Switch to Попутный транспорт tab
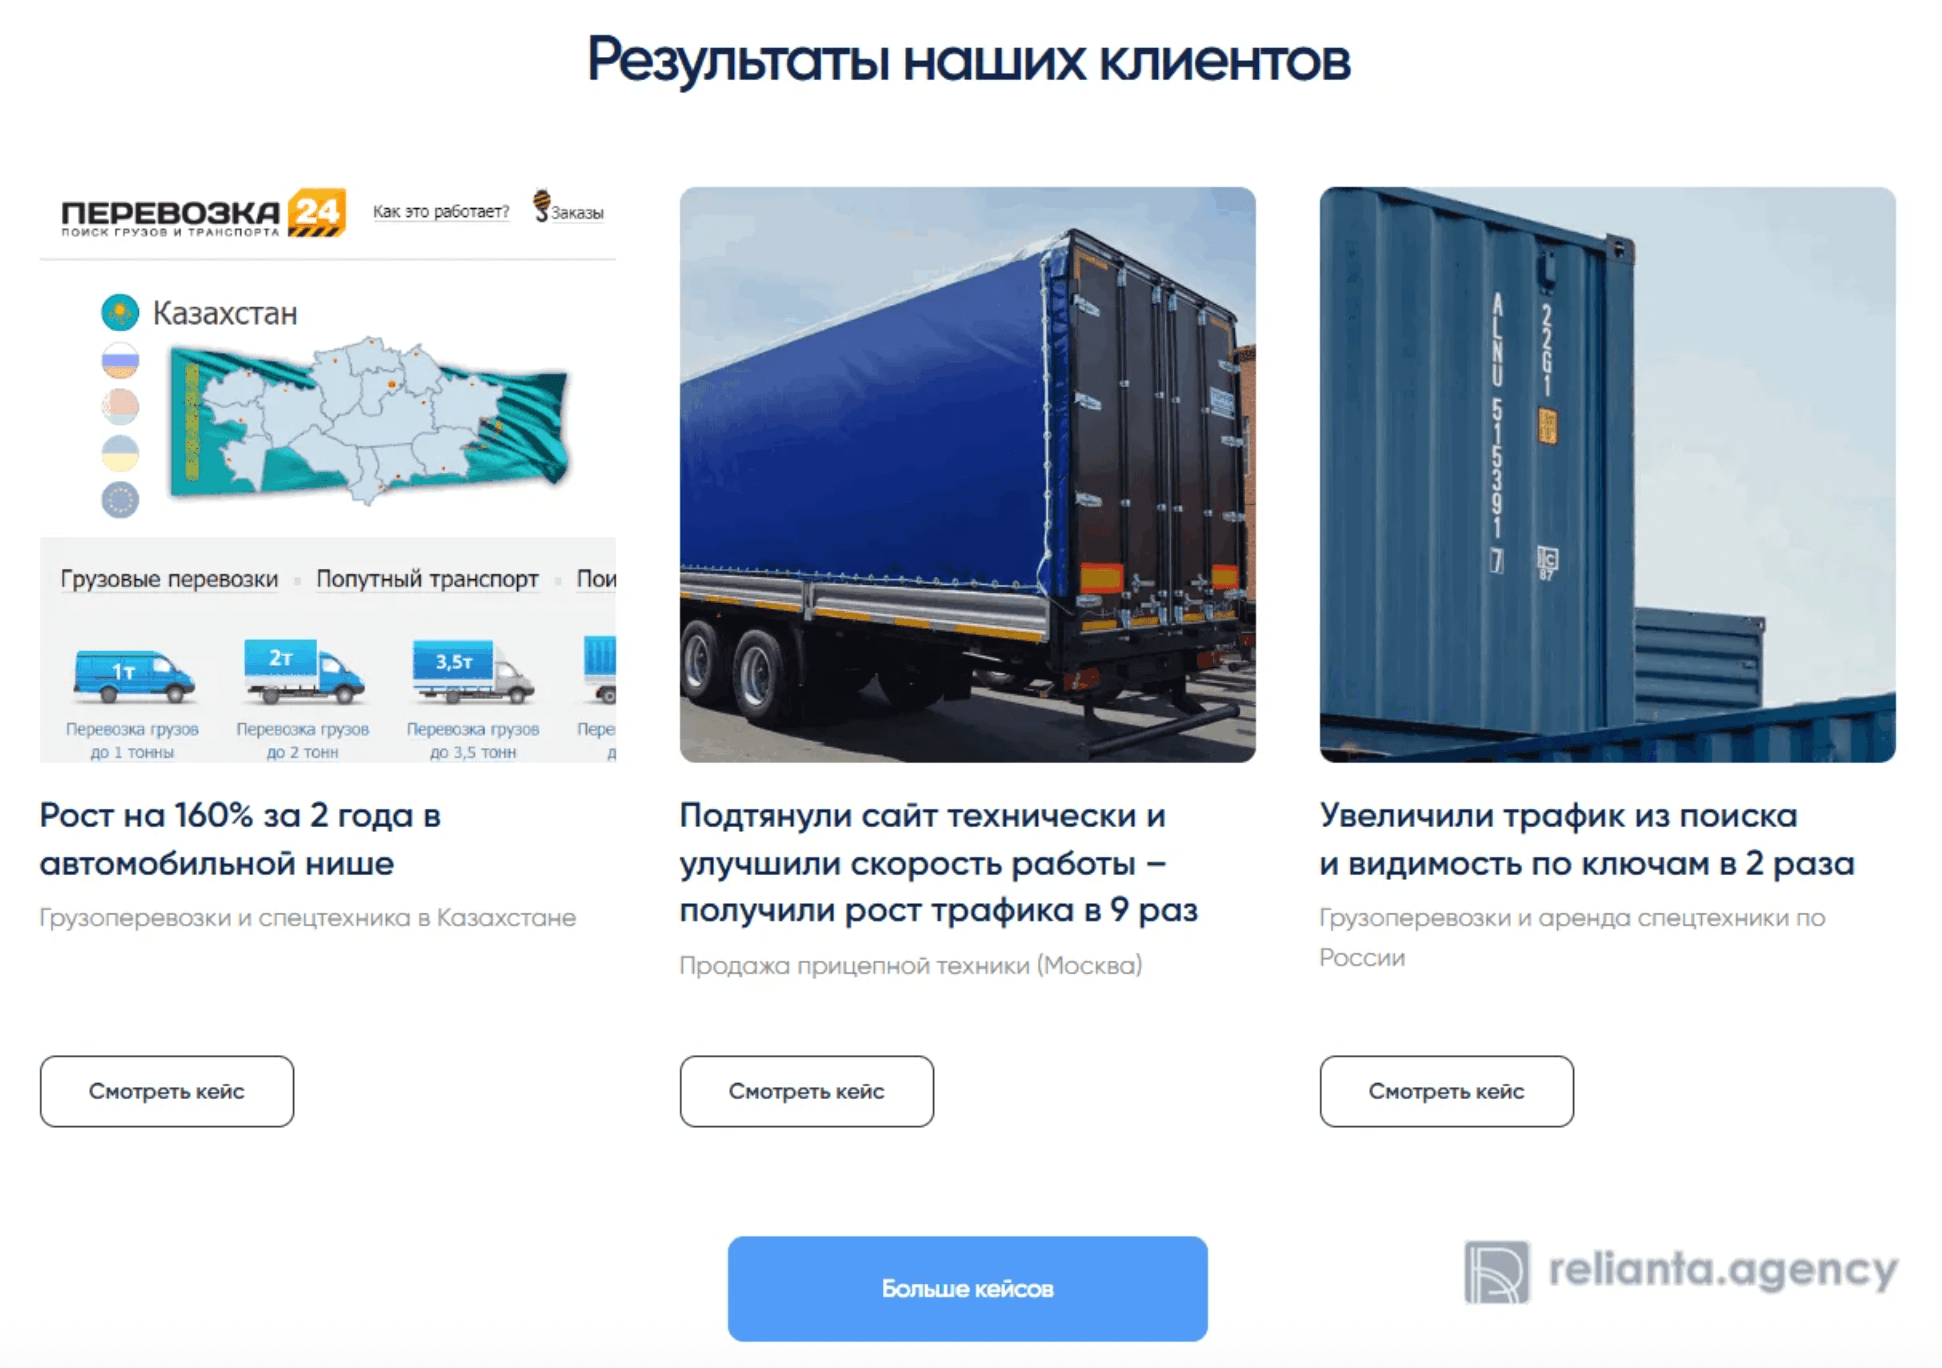 click(x=427, y=579)
